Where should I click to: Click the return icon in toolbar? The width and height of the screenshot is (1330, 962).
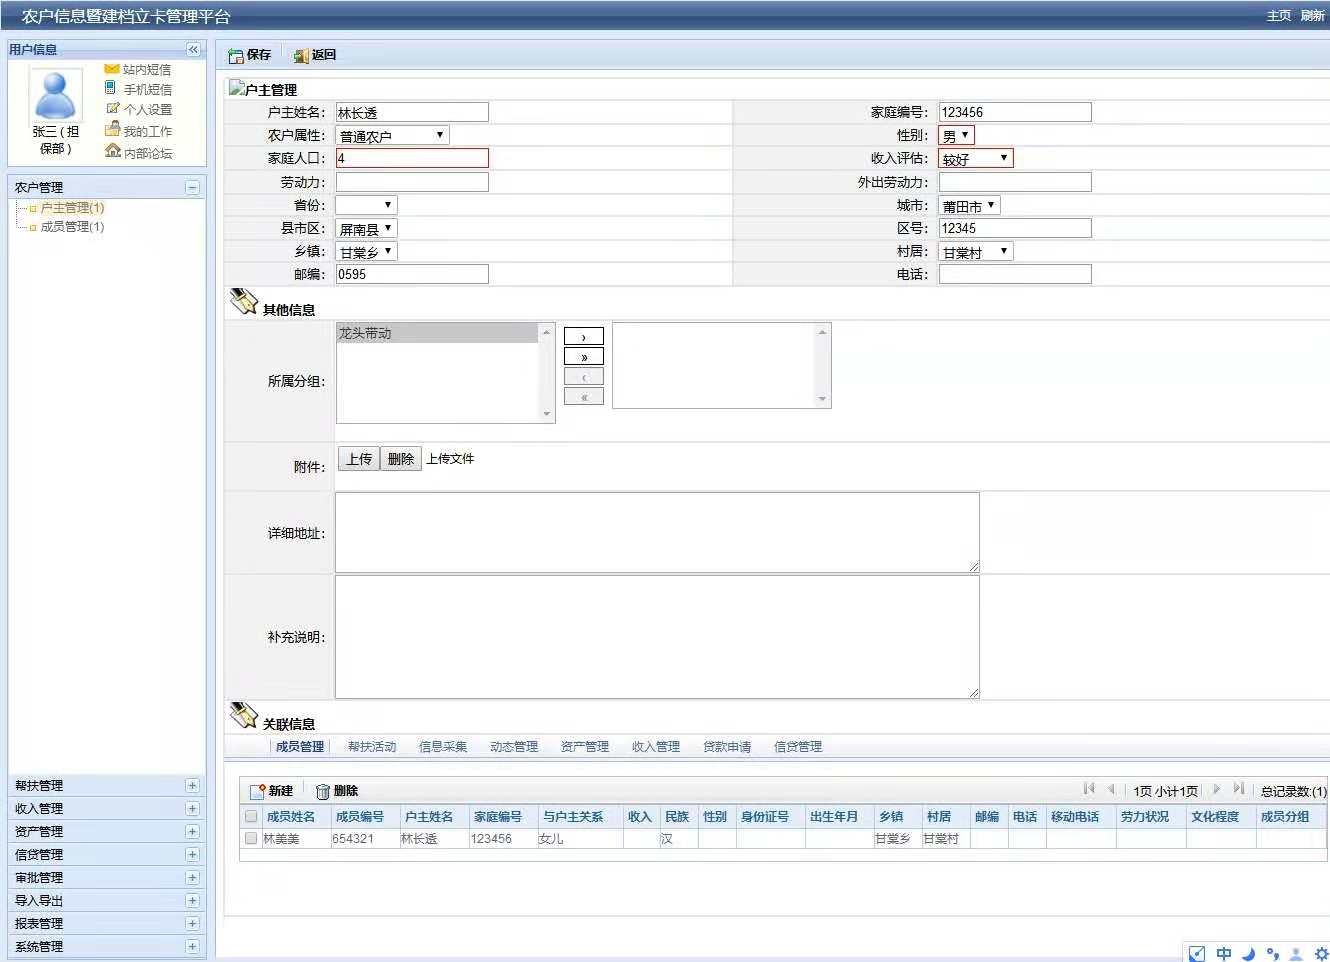pos(301,56)
